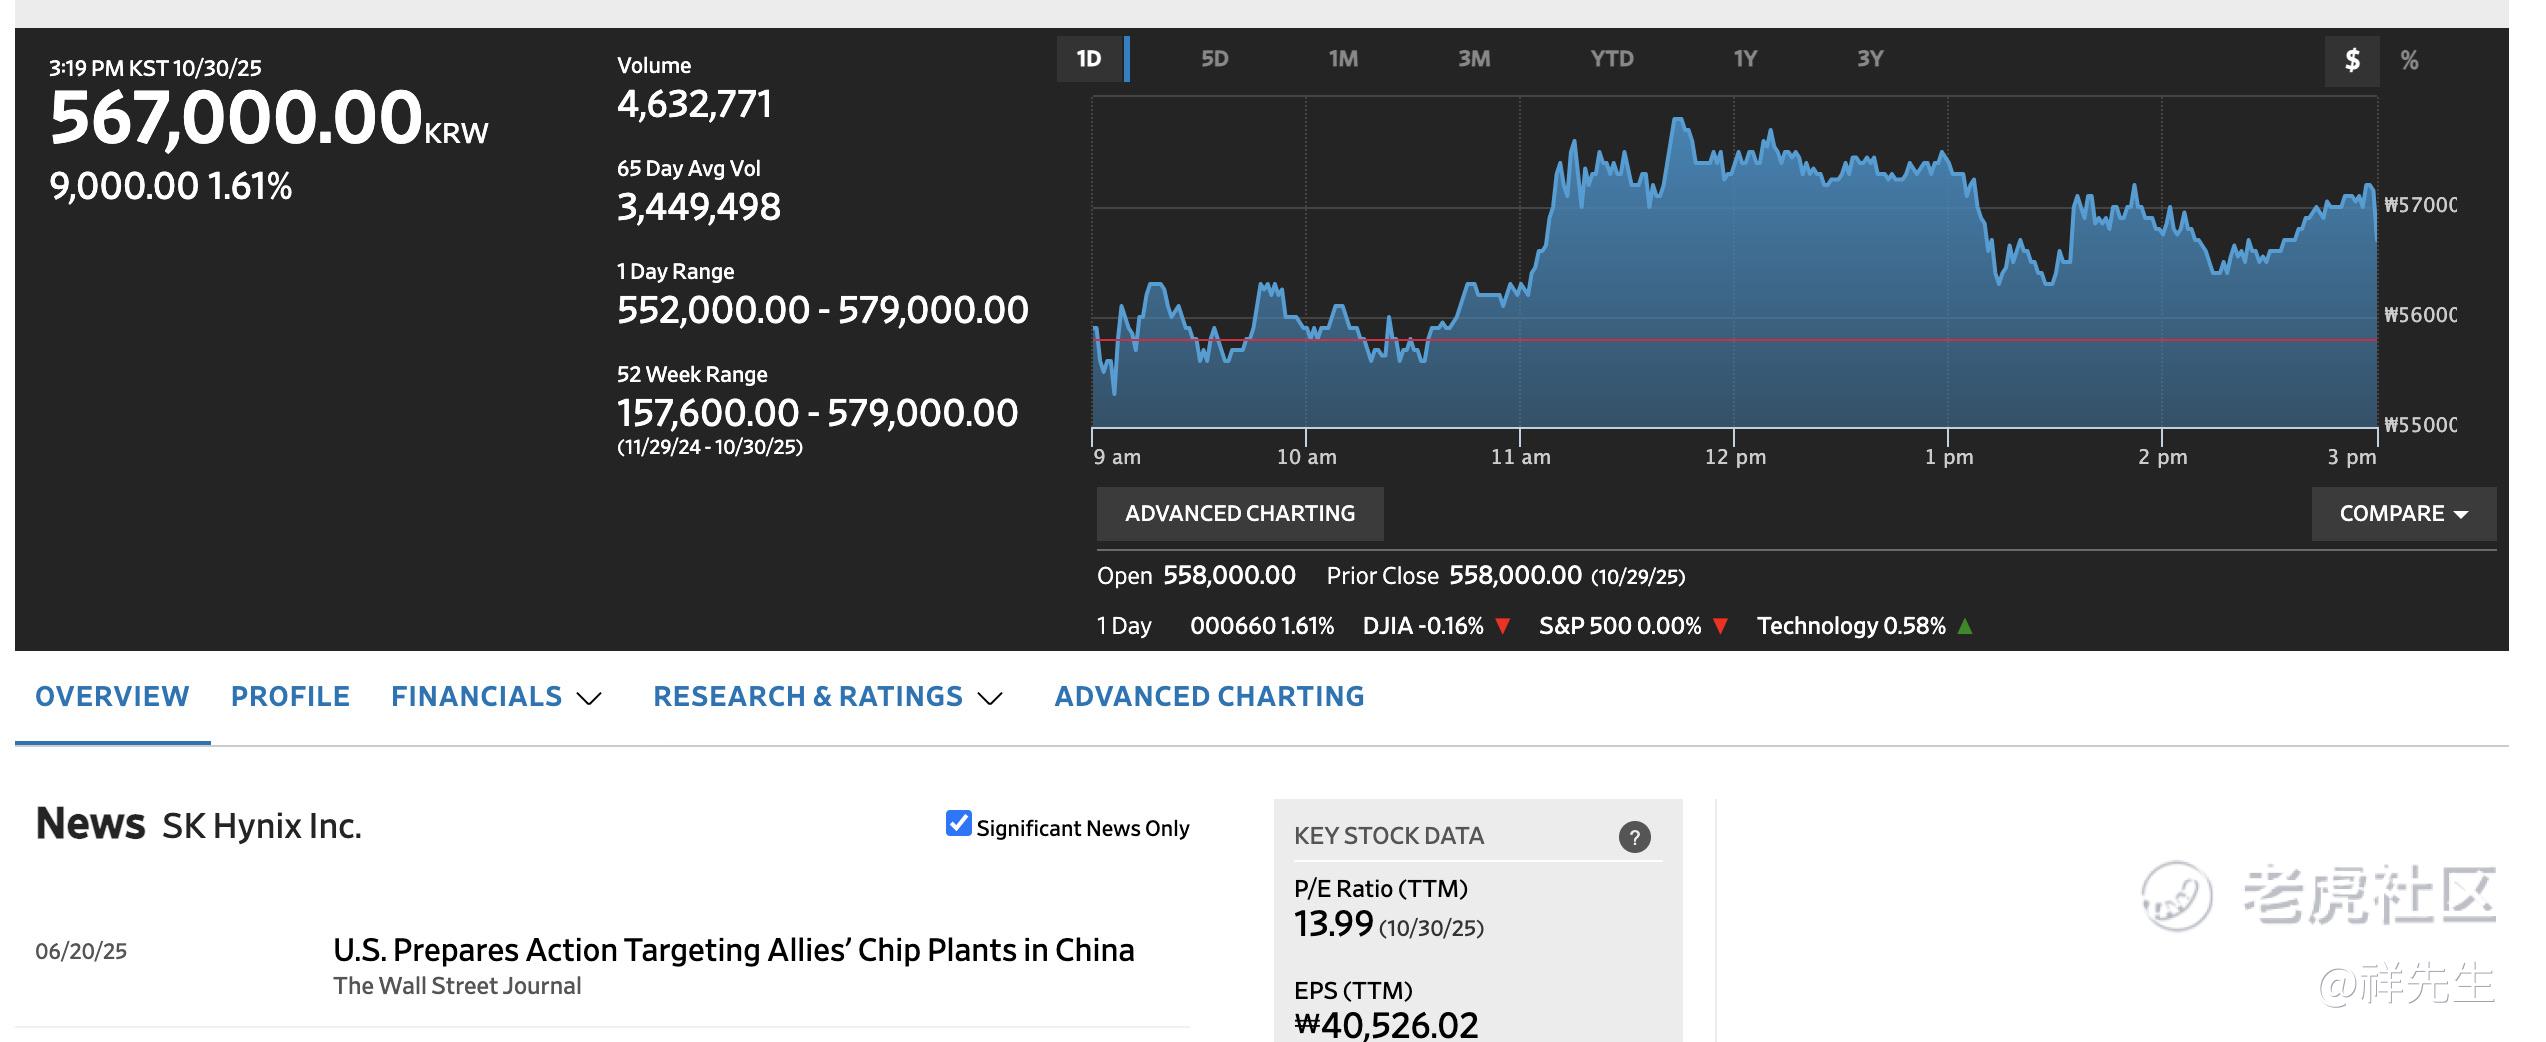Select YTD chart range
This screenshot has height=1042, width=2546.
[1611, 59]
